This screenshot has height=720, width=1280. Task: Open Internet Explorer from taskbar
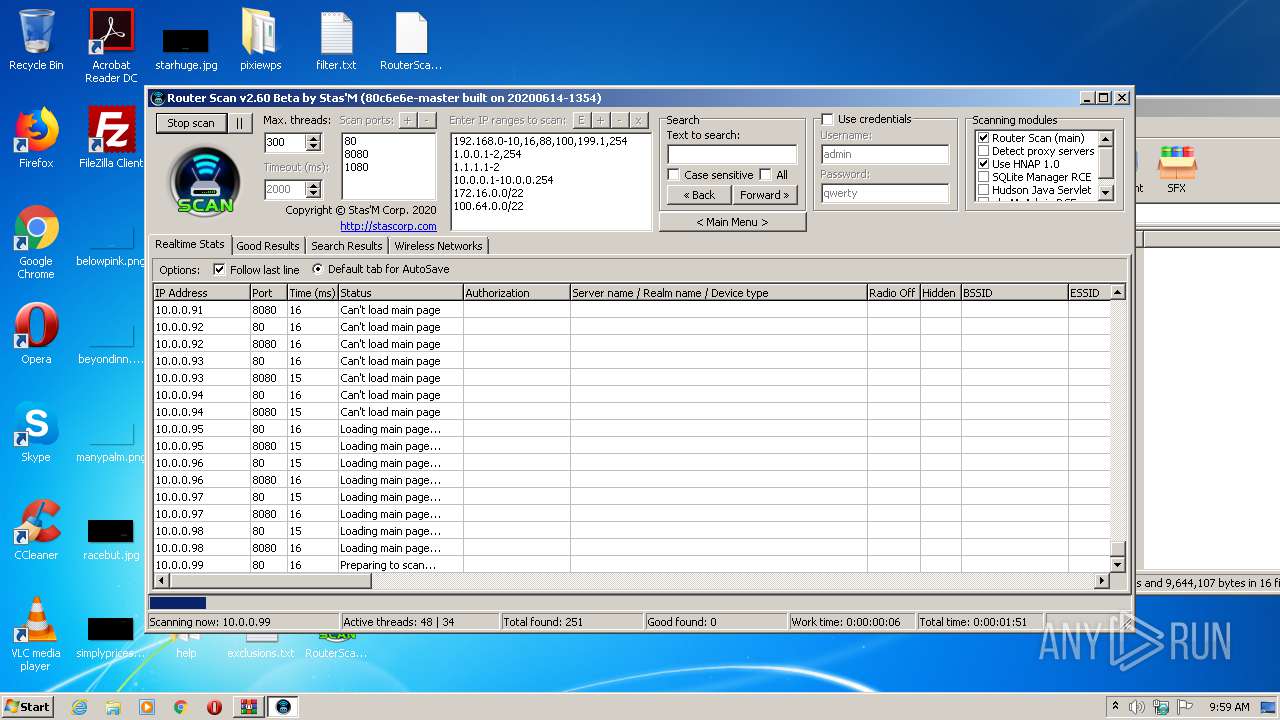(79, 707)
